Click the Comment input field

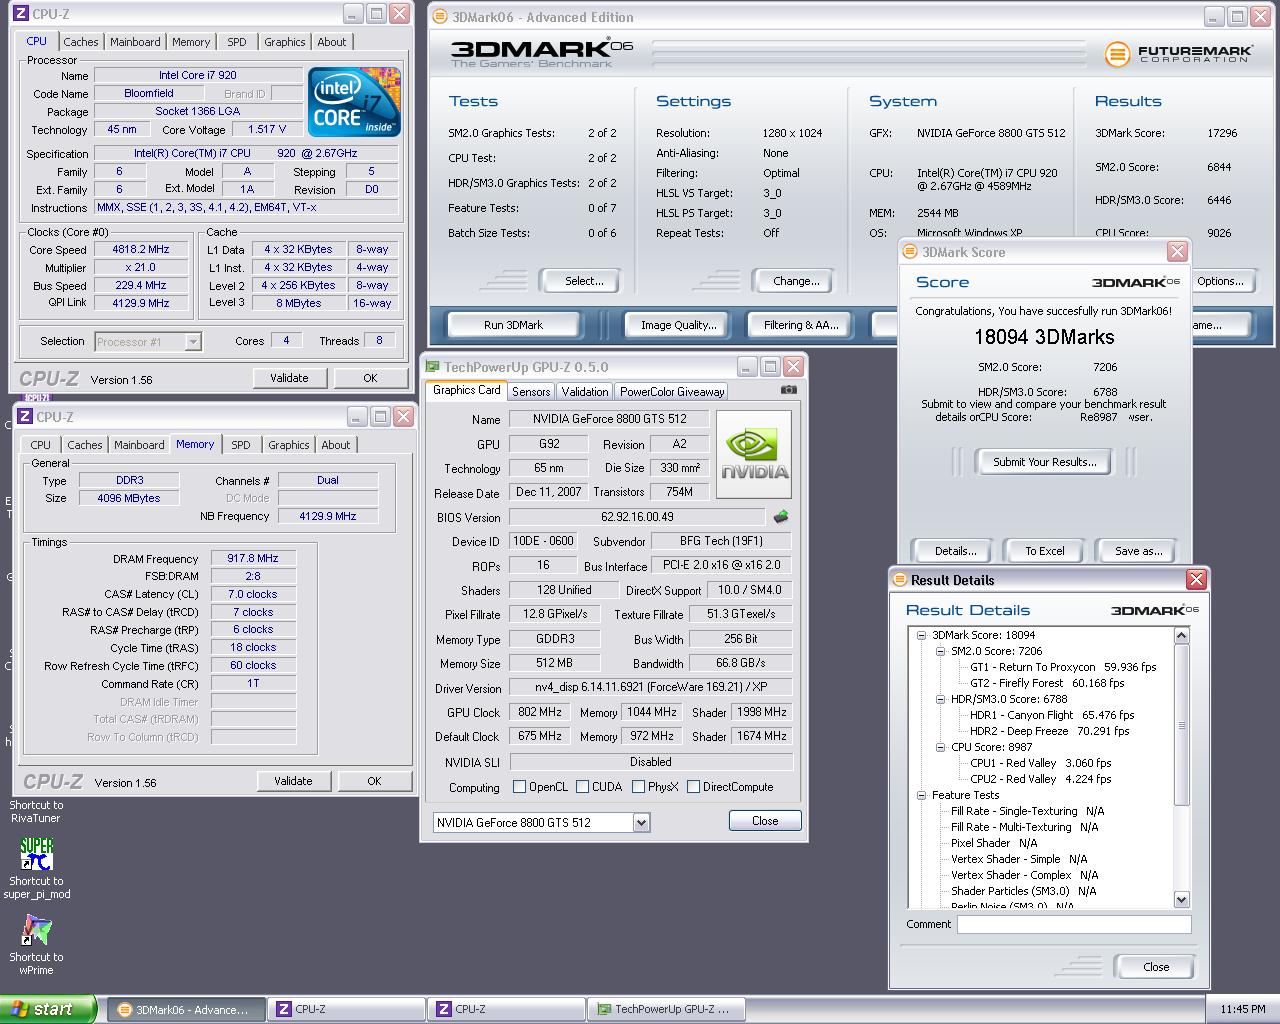click(1073, 925)
